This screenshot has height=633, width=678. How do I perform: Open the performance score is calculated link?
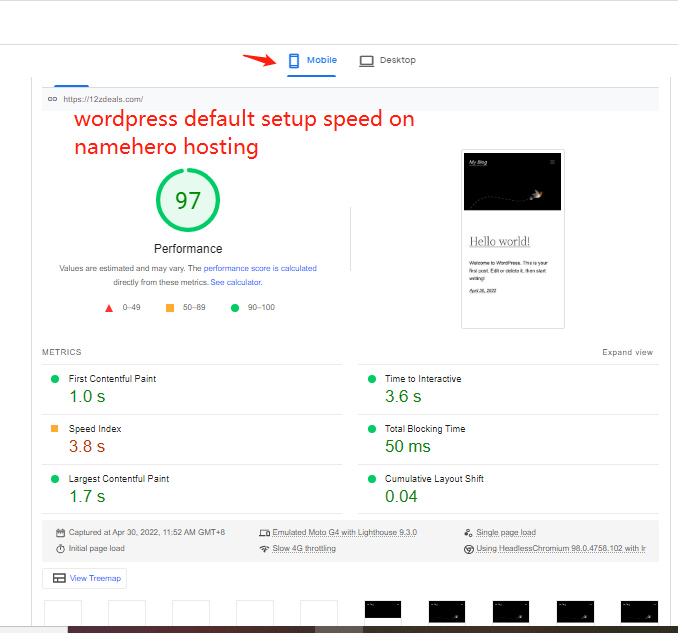[260, 268]
